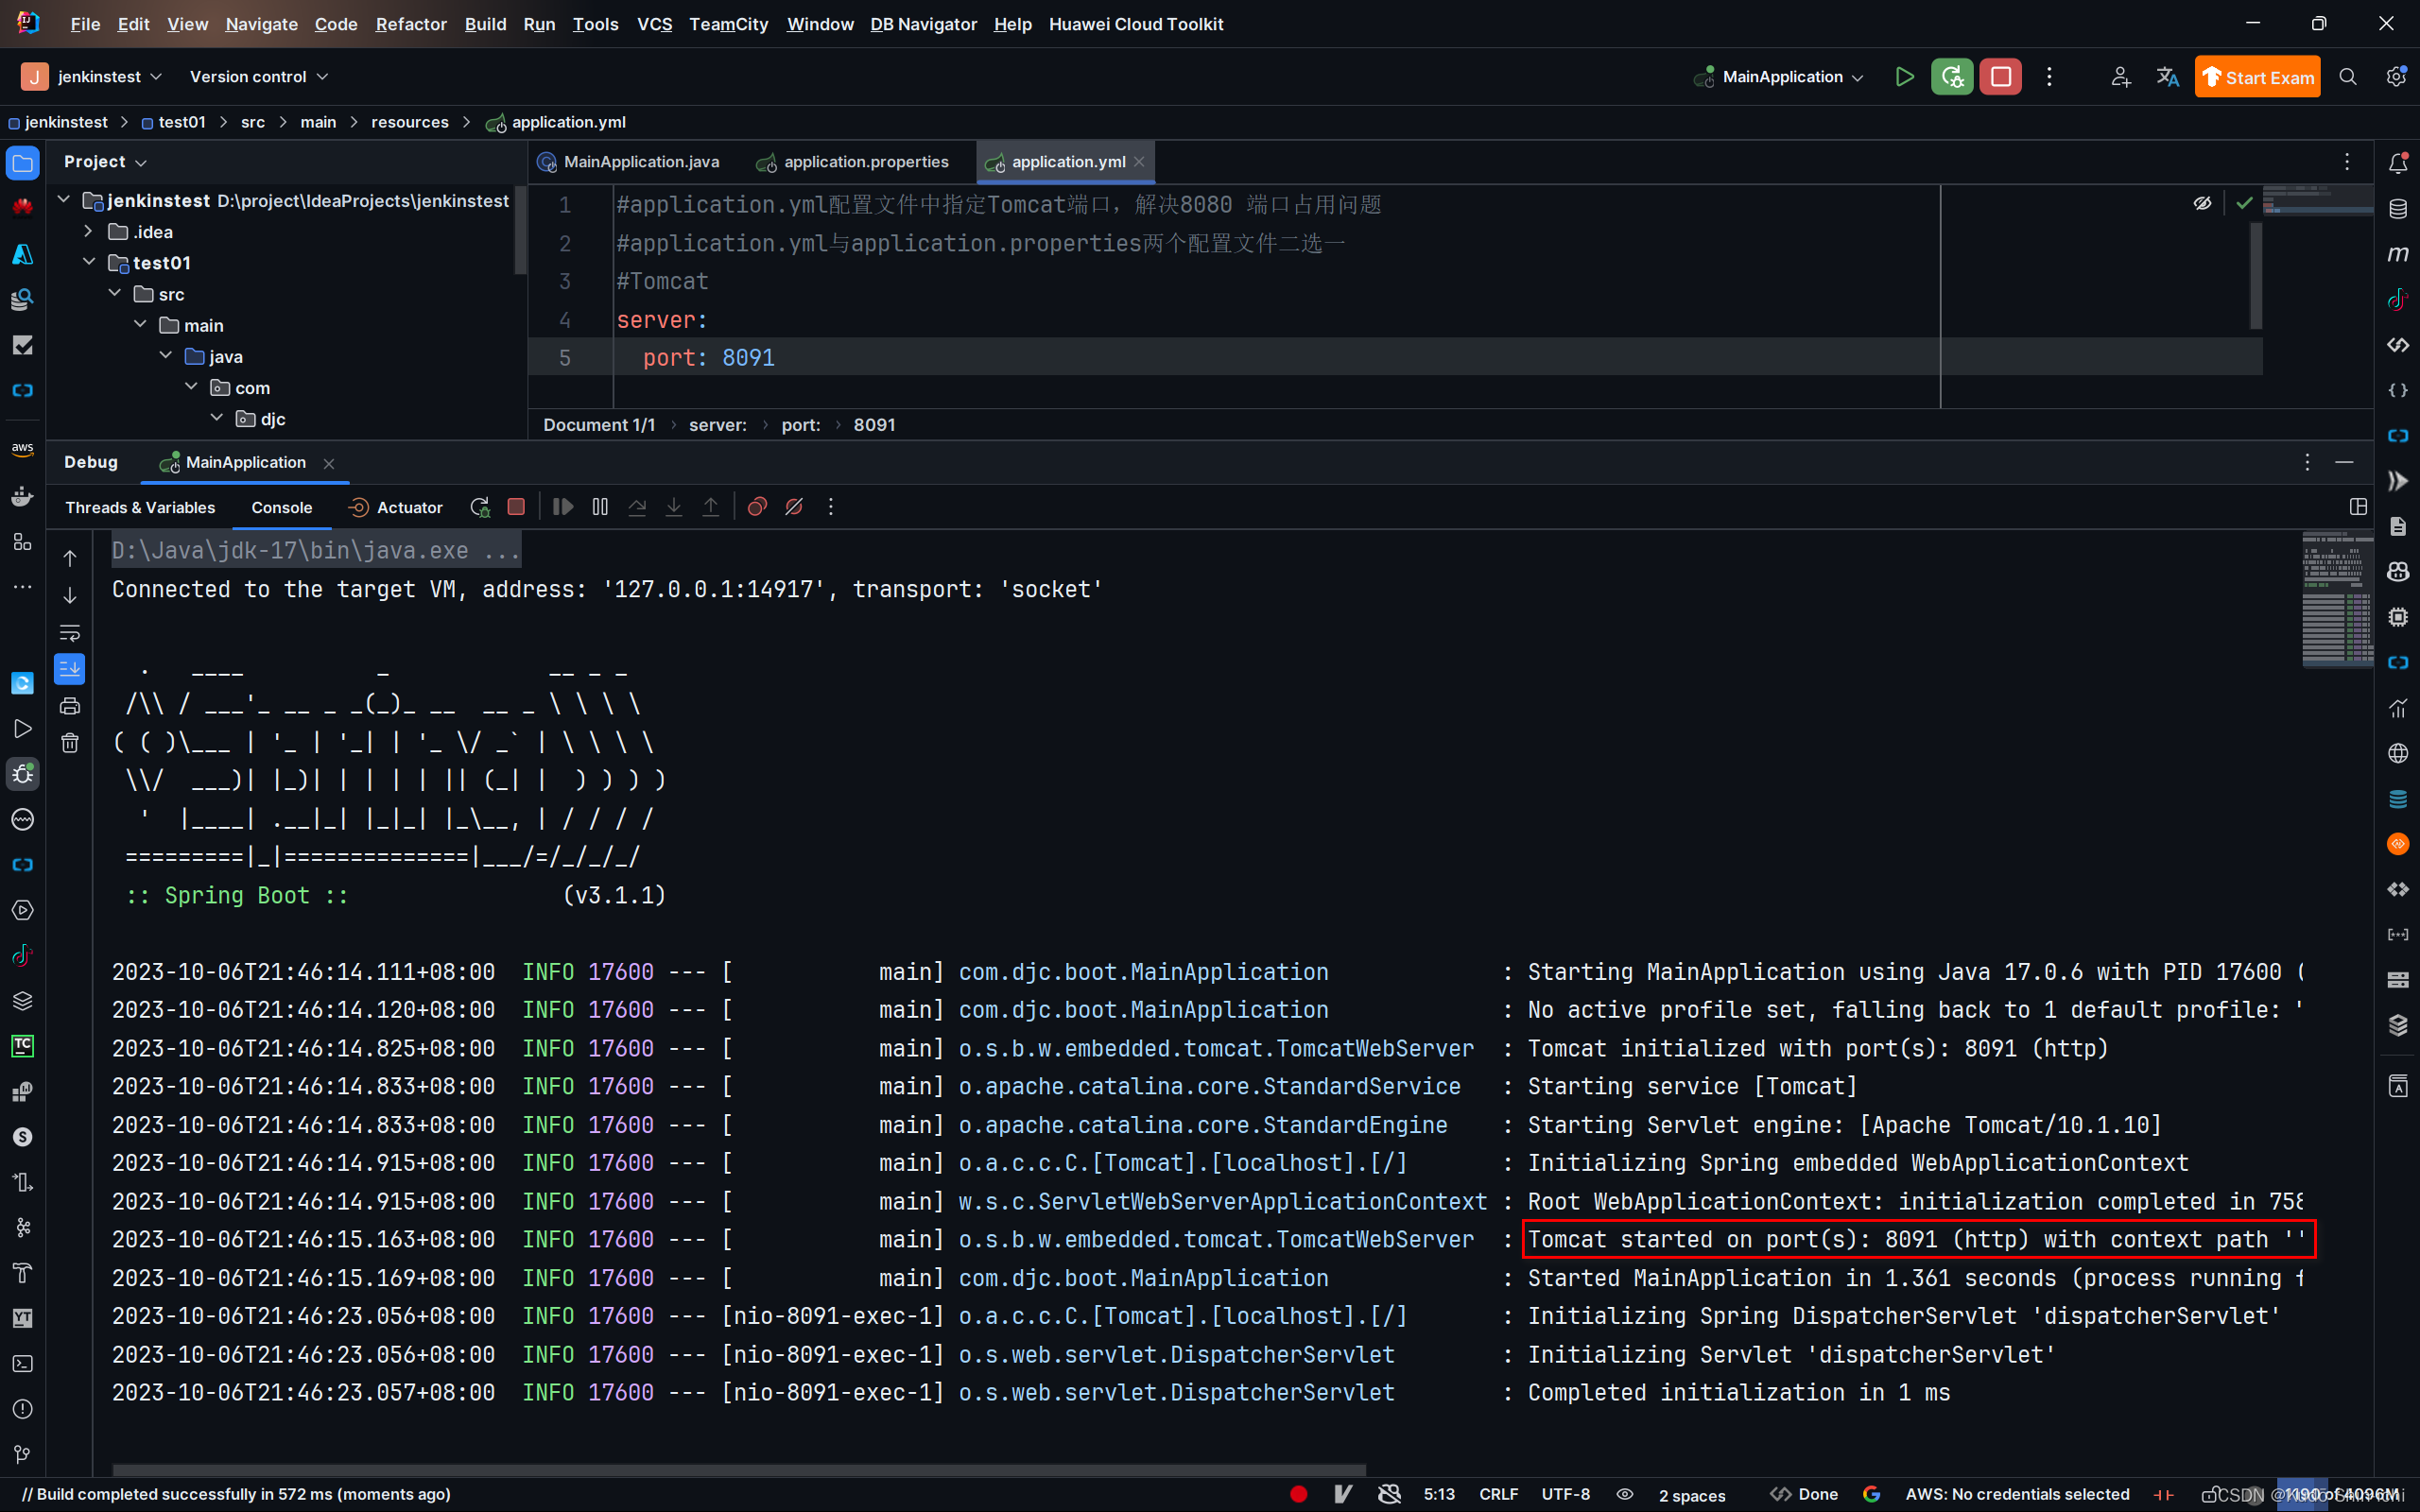The width and height of the screenshot is (2420, 1512).
Task: Clear console with trash icon
Action: click(70, 743)
